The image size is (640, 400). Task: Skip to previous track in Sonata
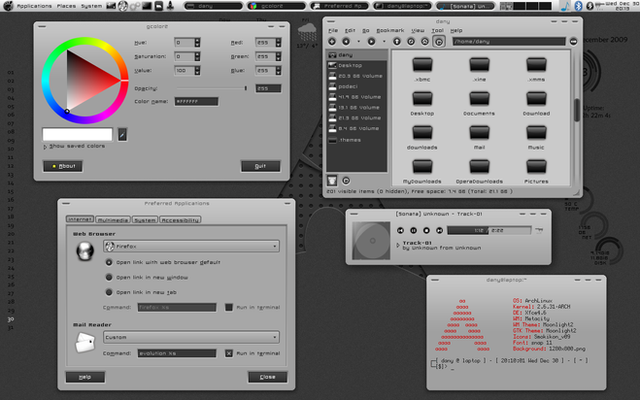[400, 231]
